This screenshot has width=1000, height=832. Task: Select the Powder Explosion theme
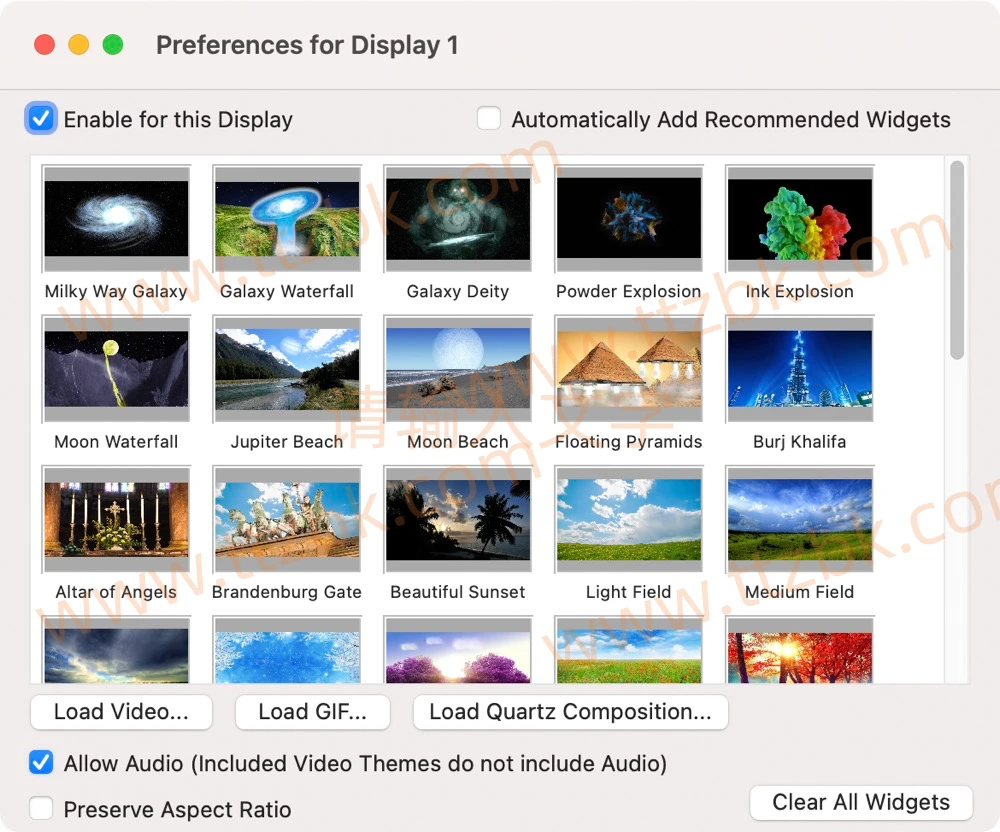point(629,219)
